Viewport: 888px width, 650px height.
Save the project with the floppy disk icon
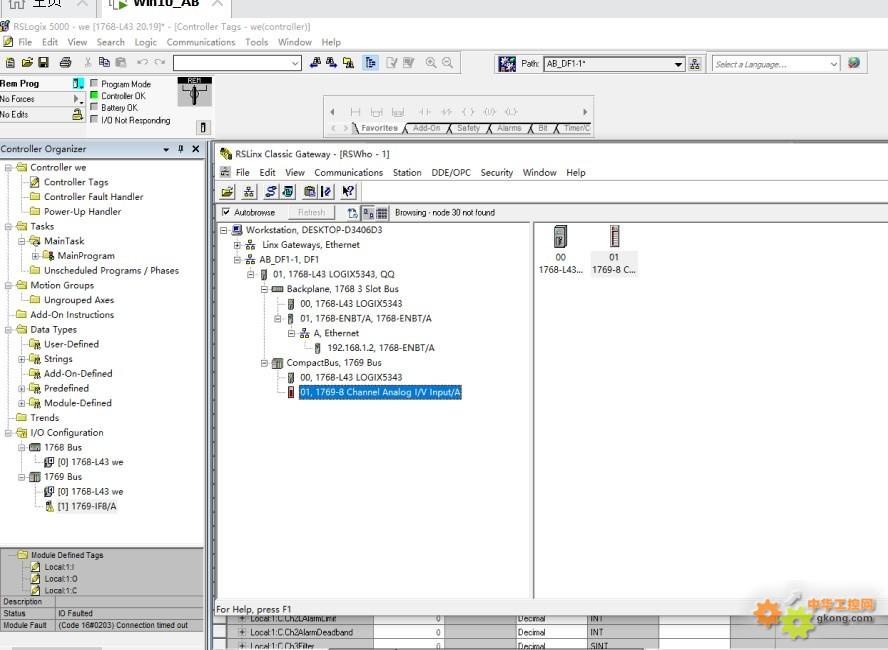[x=43, y=63]
